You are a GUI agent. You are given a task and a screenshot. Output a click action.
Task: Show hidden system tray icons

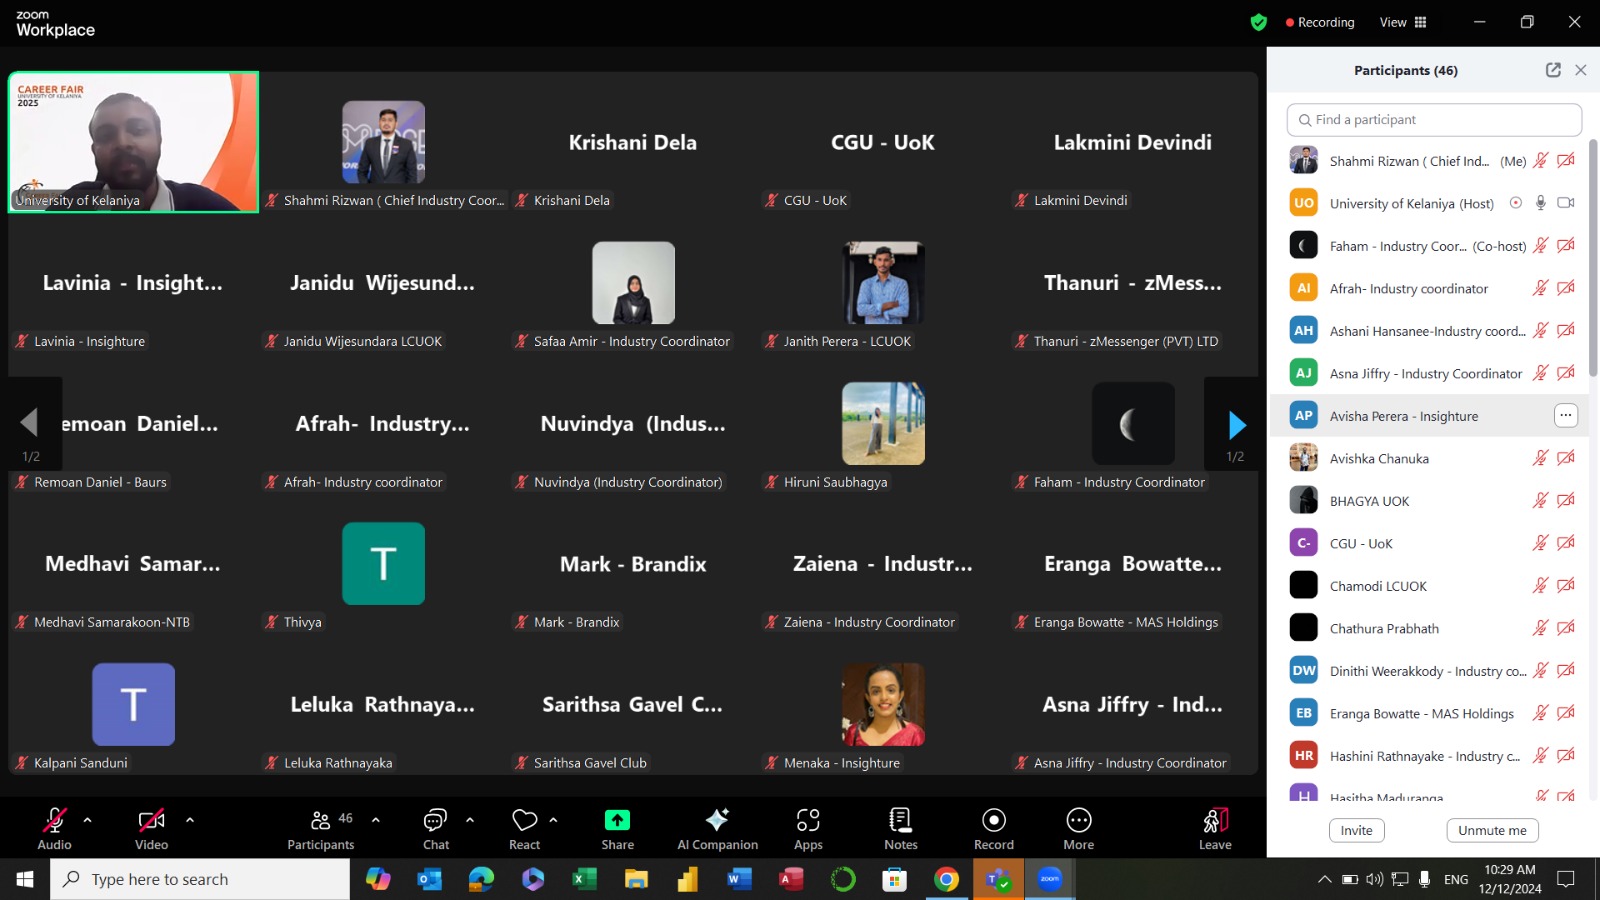click(x=1324, y=880)
